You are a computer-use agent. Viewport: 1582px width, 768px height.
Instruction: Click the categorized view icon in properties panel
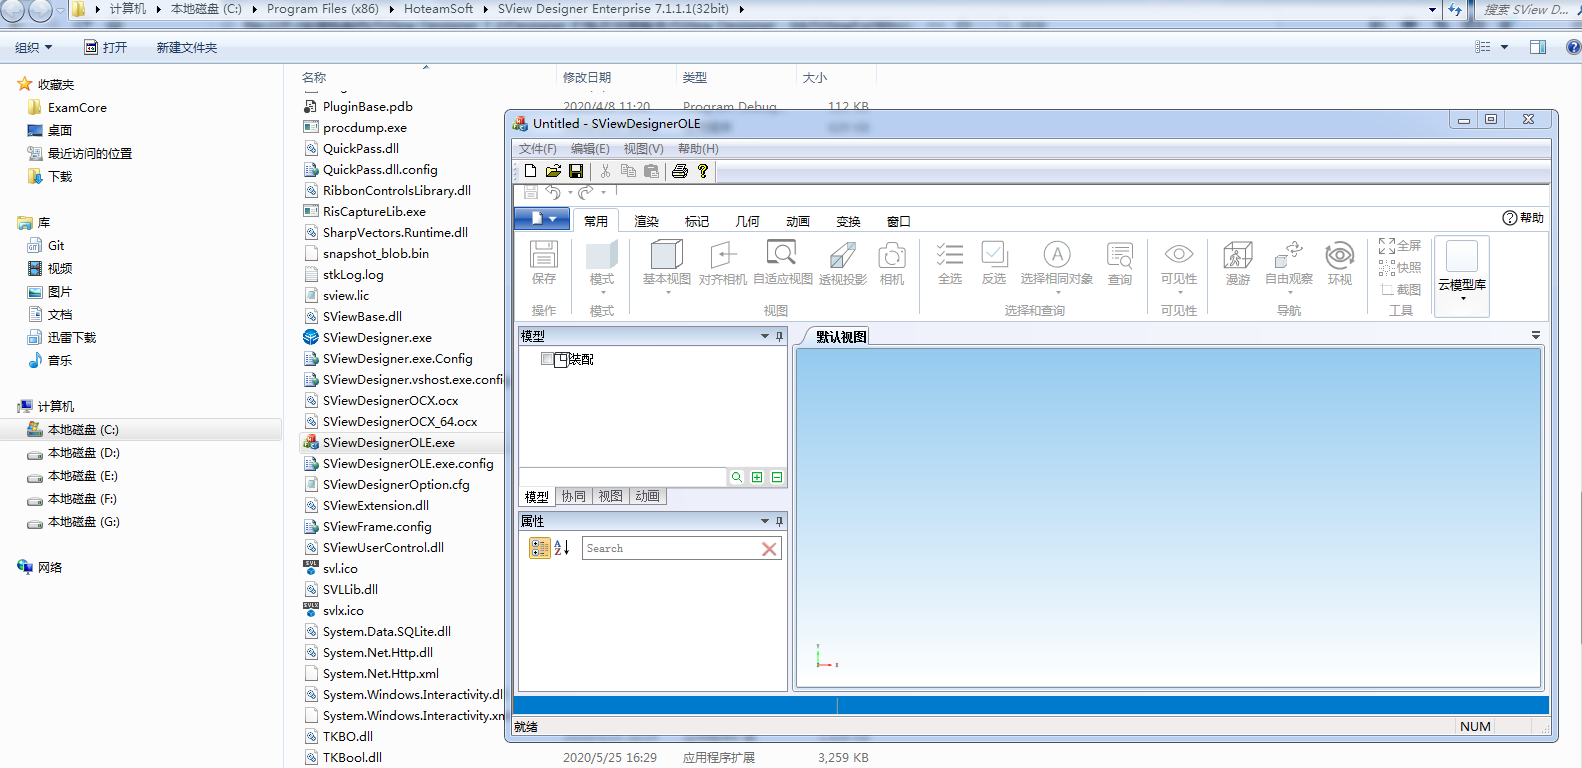(x=540, y=548)
